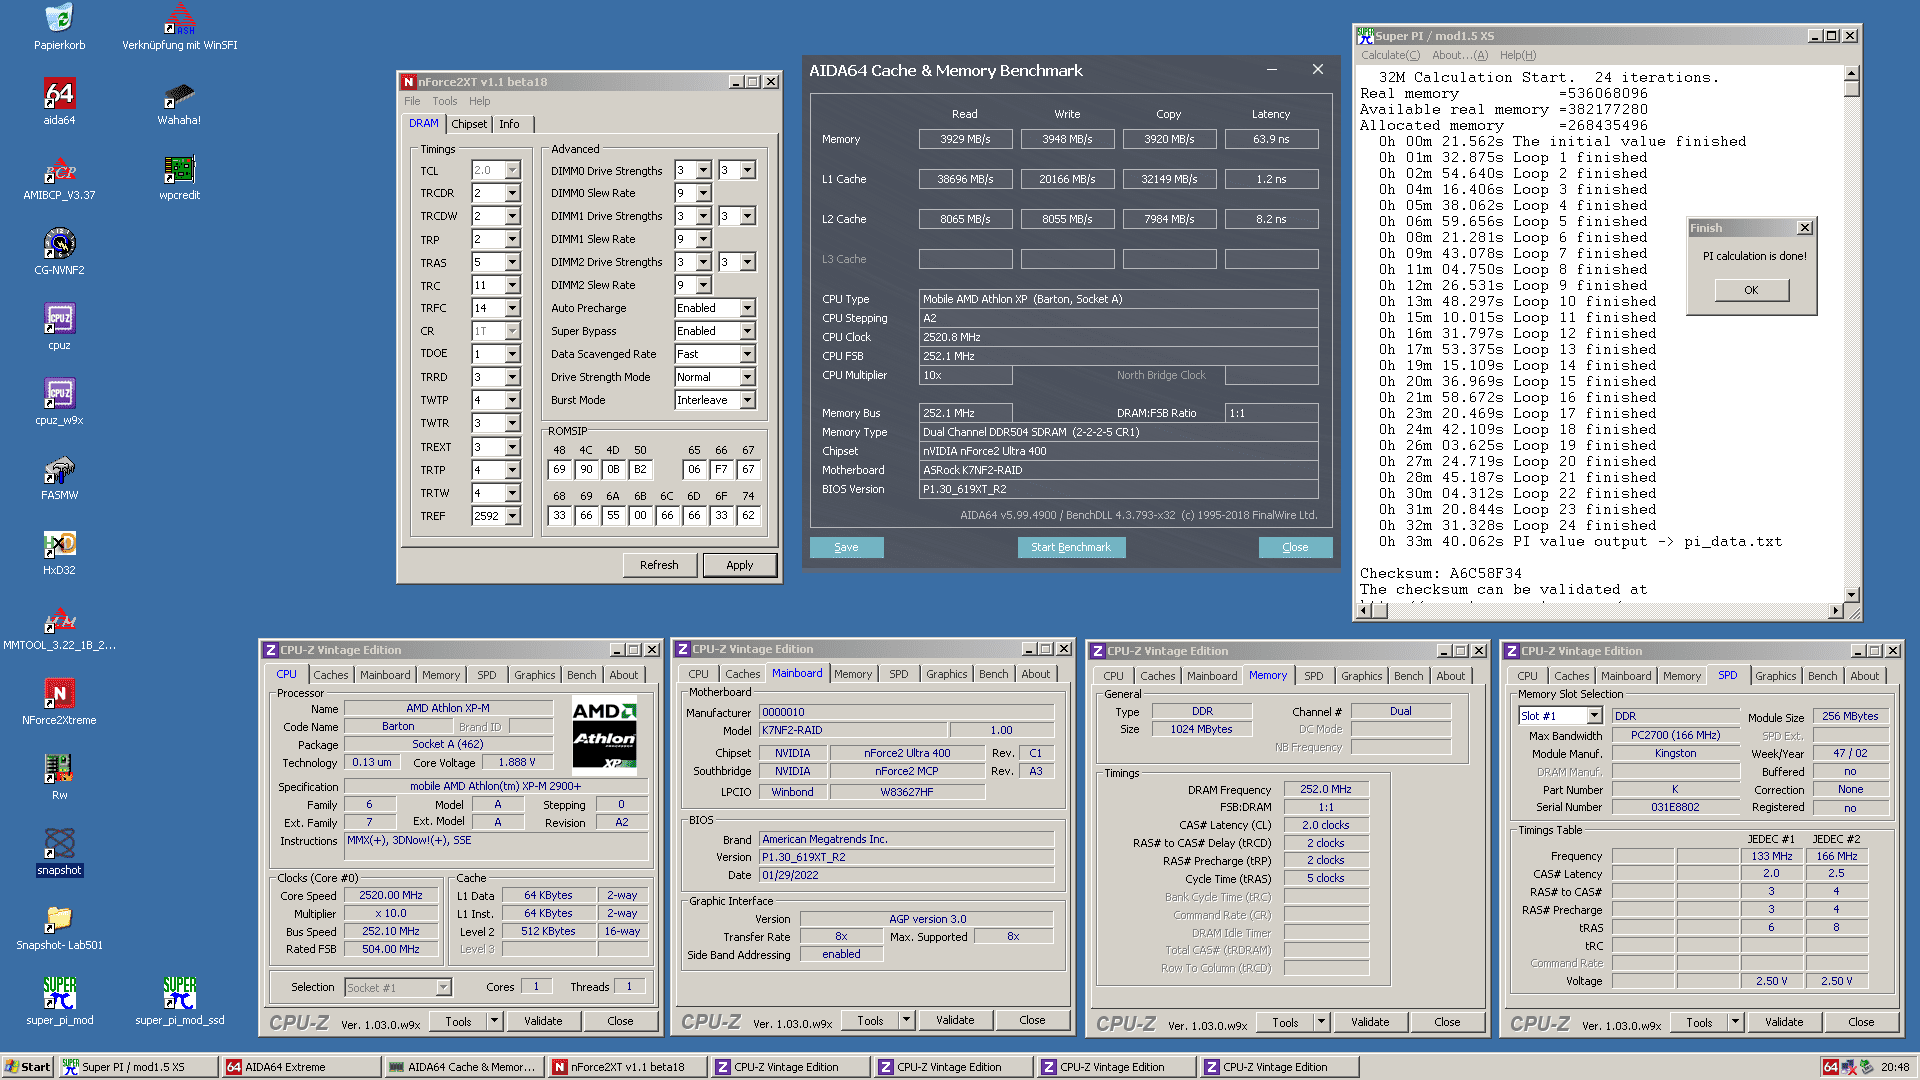Image resolution: width=1920 pixels, height=1080 pixels.
Task: Open the Super Bypass dropdown
Action: [x=747, y=331]
